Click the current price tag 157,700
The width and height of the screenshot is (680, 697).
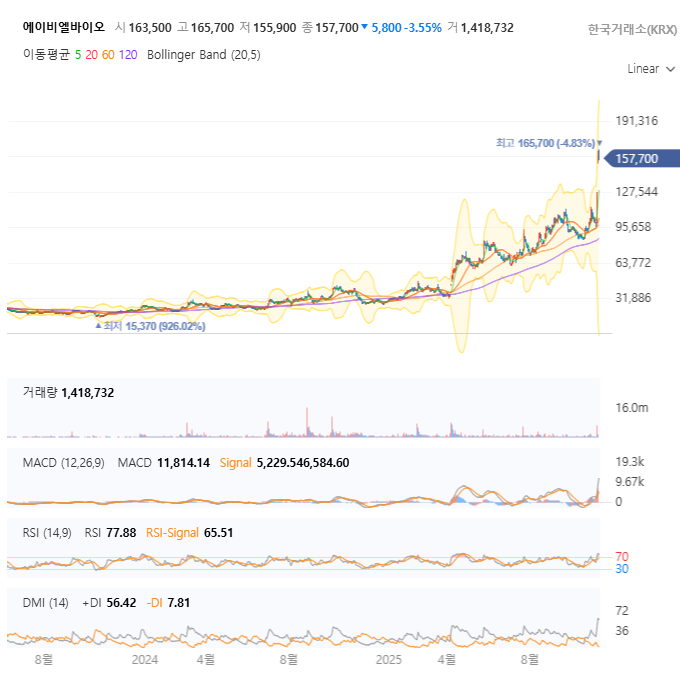642,158
